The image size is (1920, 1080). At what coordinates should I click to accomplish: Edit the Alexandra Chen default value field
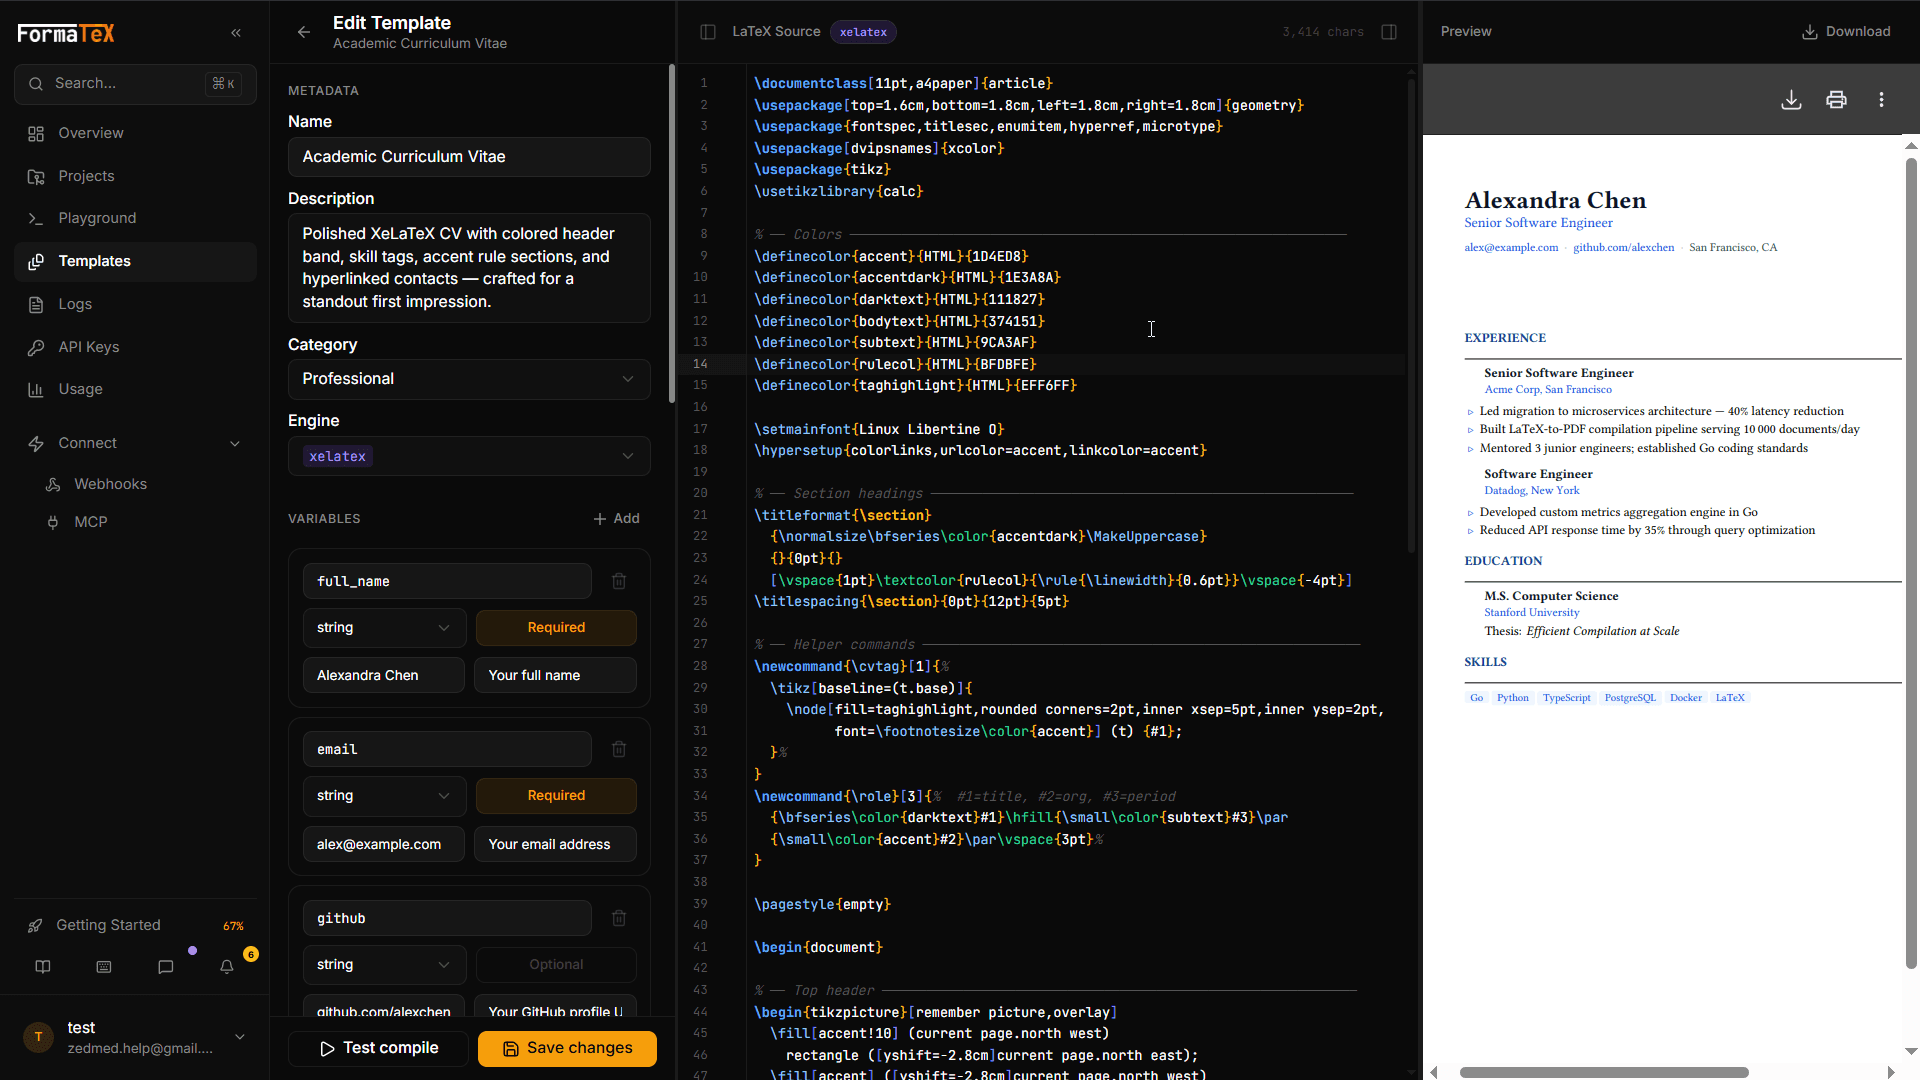click(x=384, y=676)
